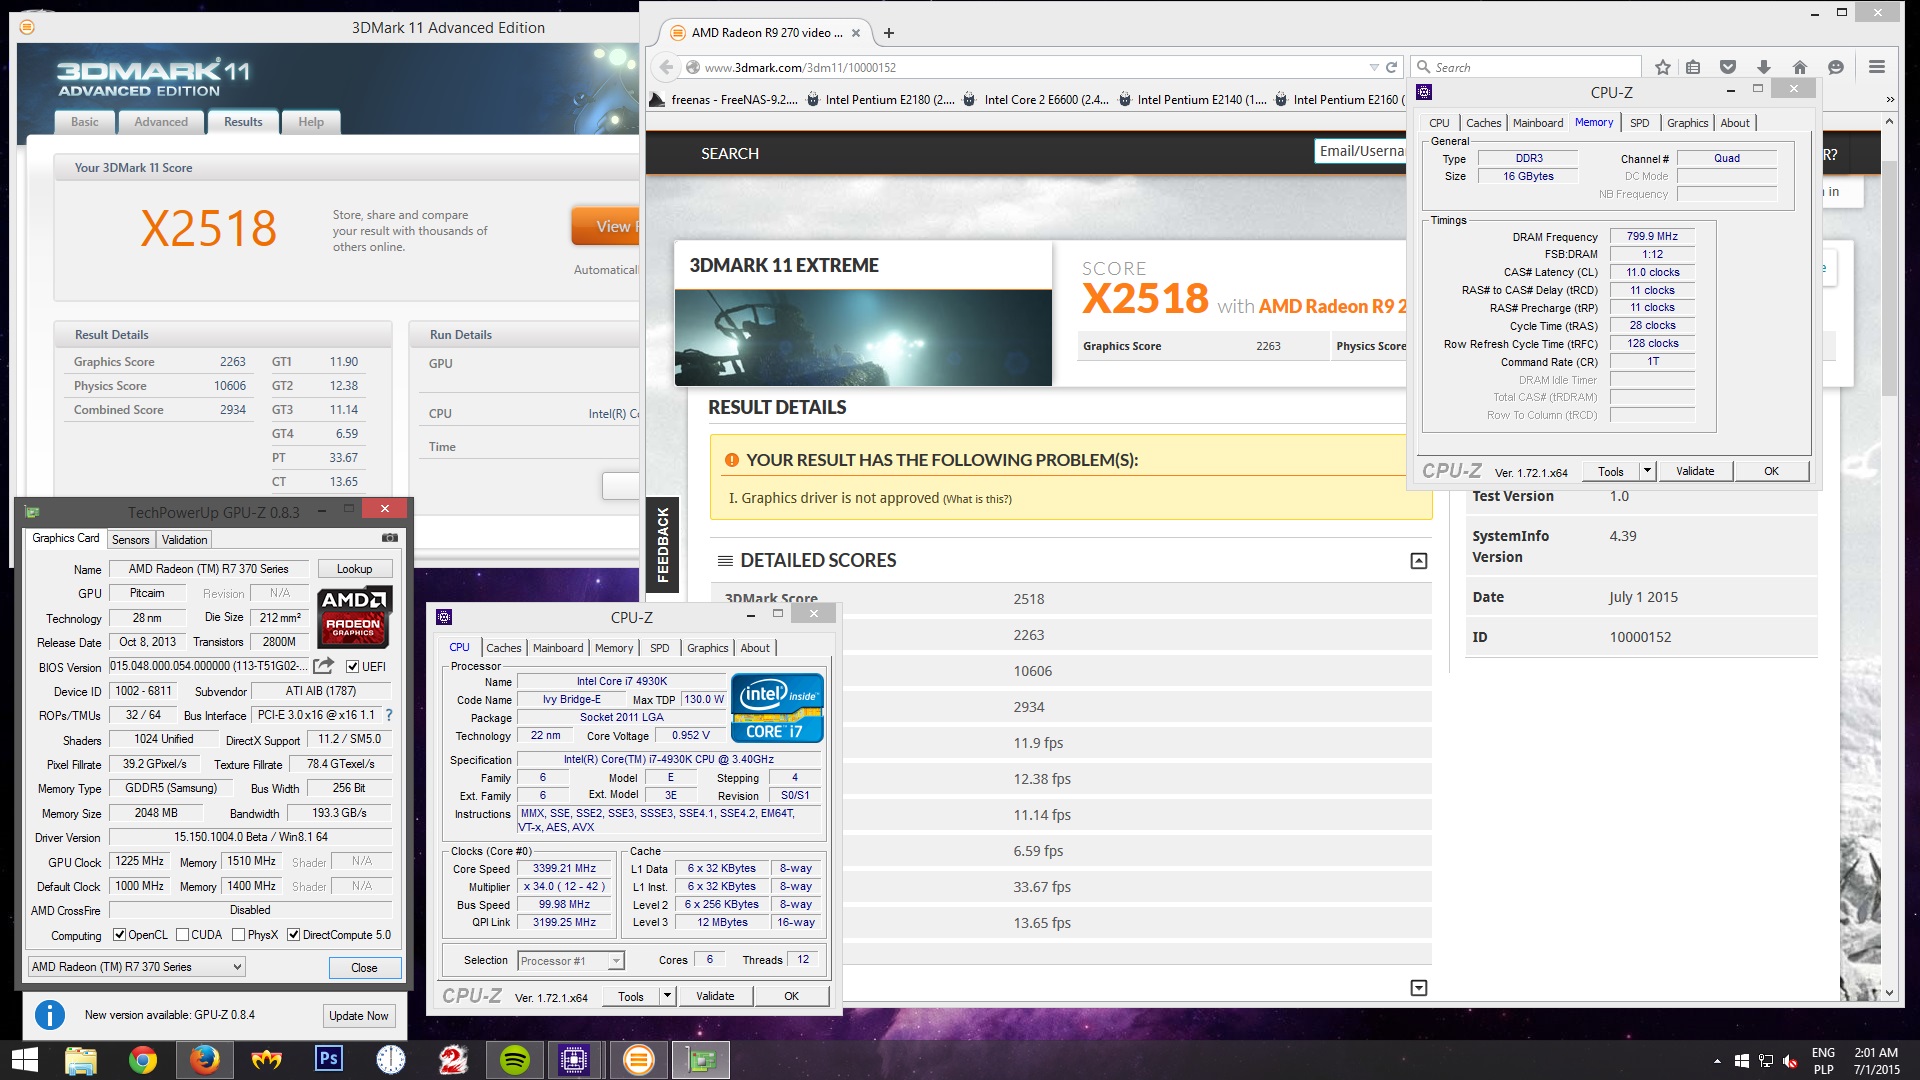Close the AMD Radeon R9 270 tab
The height and width of the screenshot is (1080, 1920).
(x=856, y=33)
